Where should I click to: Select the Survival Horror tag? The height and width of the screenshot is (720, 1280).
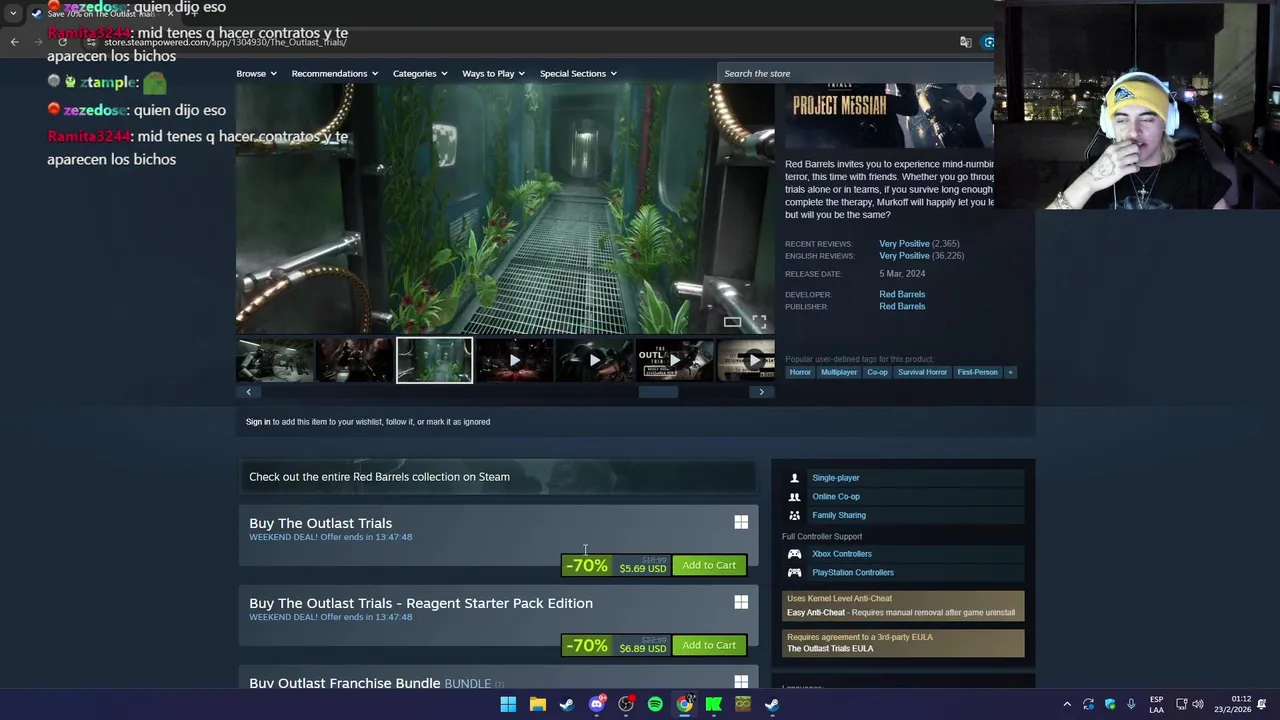click(922, 372)
